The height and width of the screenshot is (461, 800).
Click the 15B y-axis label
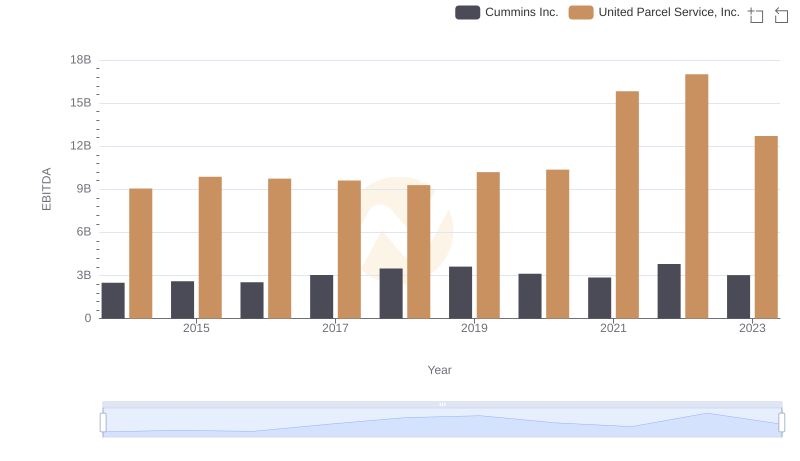point(81,103)
